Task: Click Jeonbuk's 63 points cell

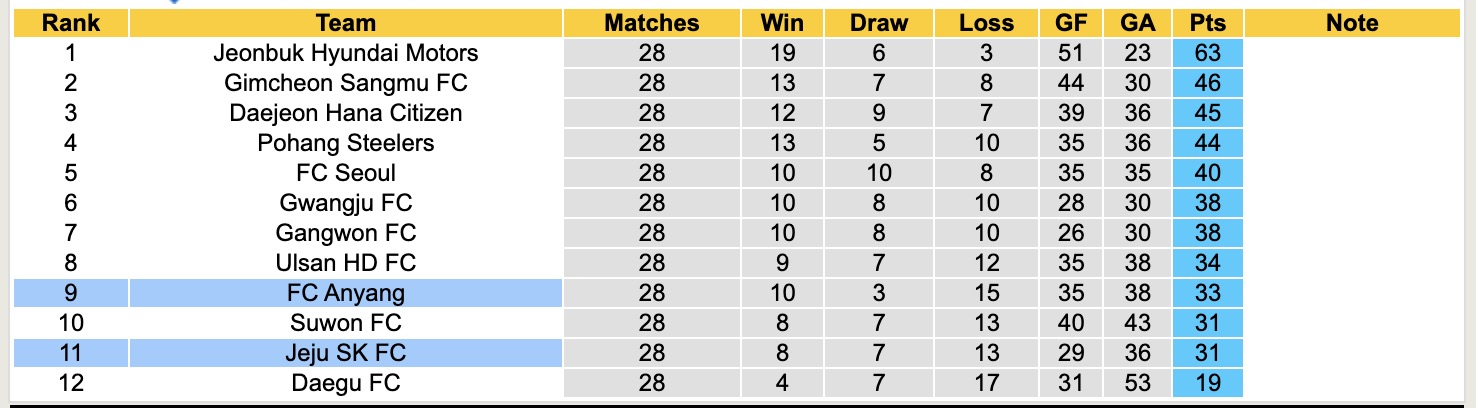Action: point(1207,53)
